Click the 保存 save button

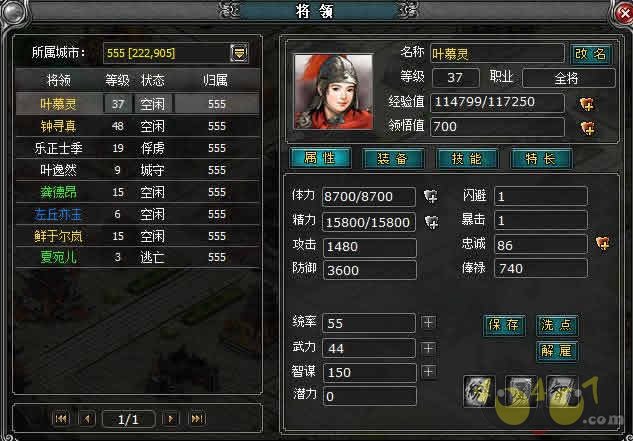[x=504, y=325]
